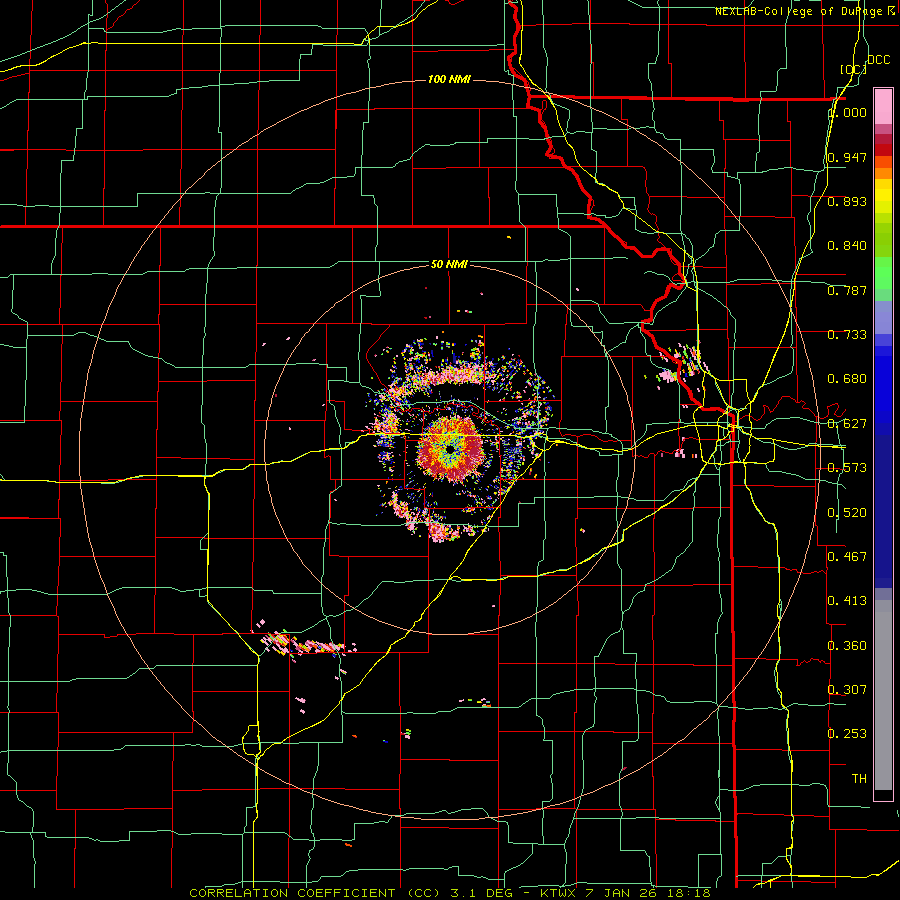Select the 0.520 scale value
This screenshot has height=900, width=900.
click(847, 512)
